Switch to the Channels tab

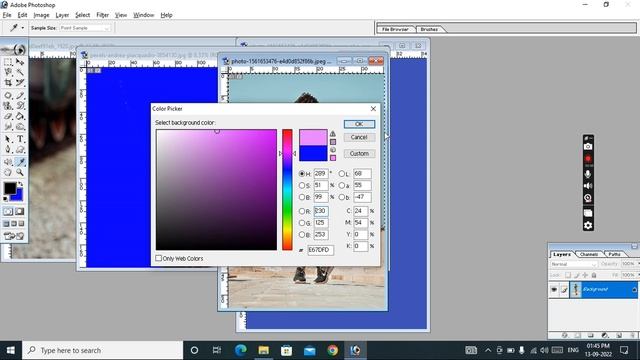tap(589, 254)
